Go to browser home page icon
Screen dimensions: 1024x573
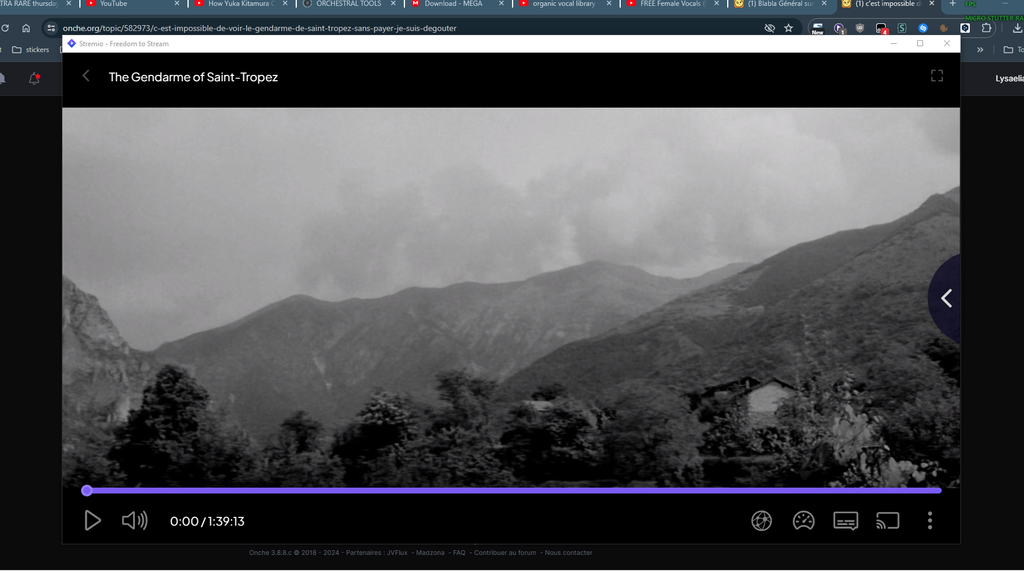click(x=26, y=28)
